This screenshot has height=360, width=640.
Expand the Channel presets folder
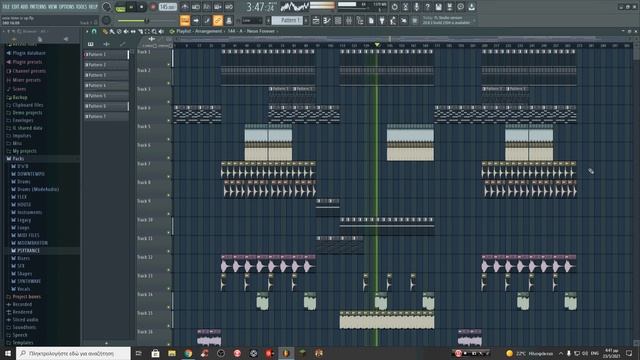[29, 71]
